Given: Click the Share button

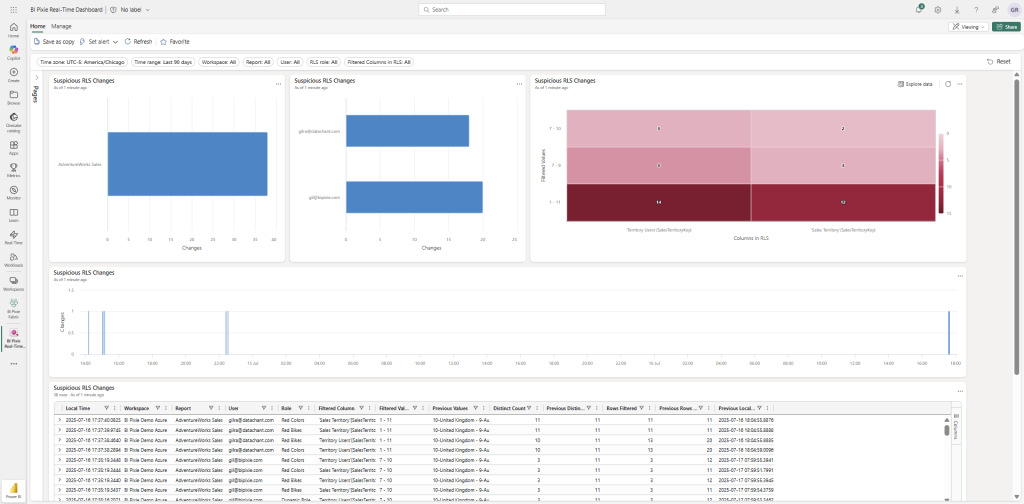Looking at the screenshot, I should point(1004,27).
